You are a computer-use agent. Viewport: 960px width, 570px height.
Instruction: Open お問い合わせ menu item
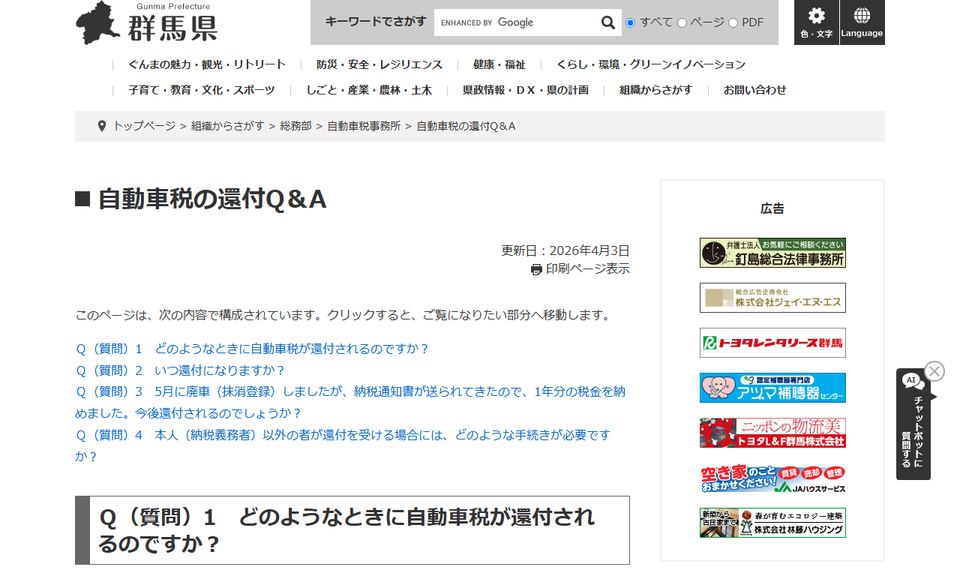click(x=754, y=90)
